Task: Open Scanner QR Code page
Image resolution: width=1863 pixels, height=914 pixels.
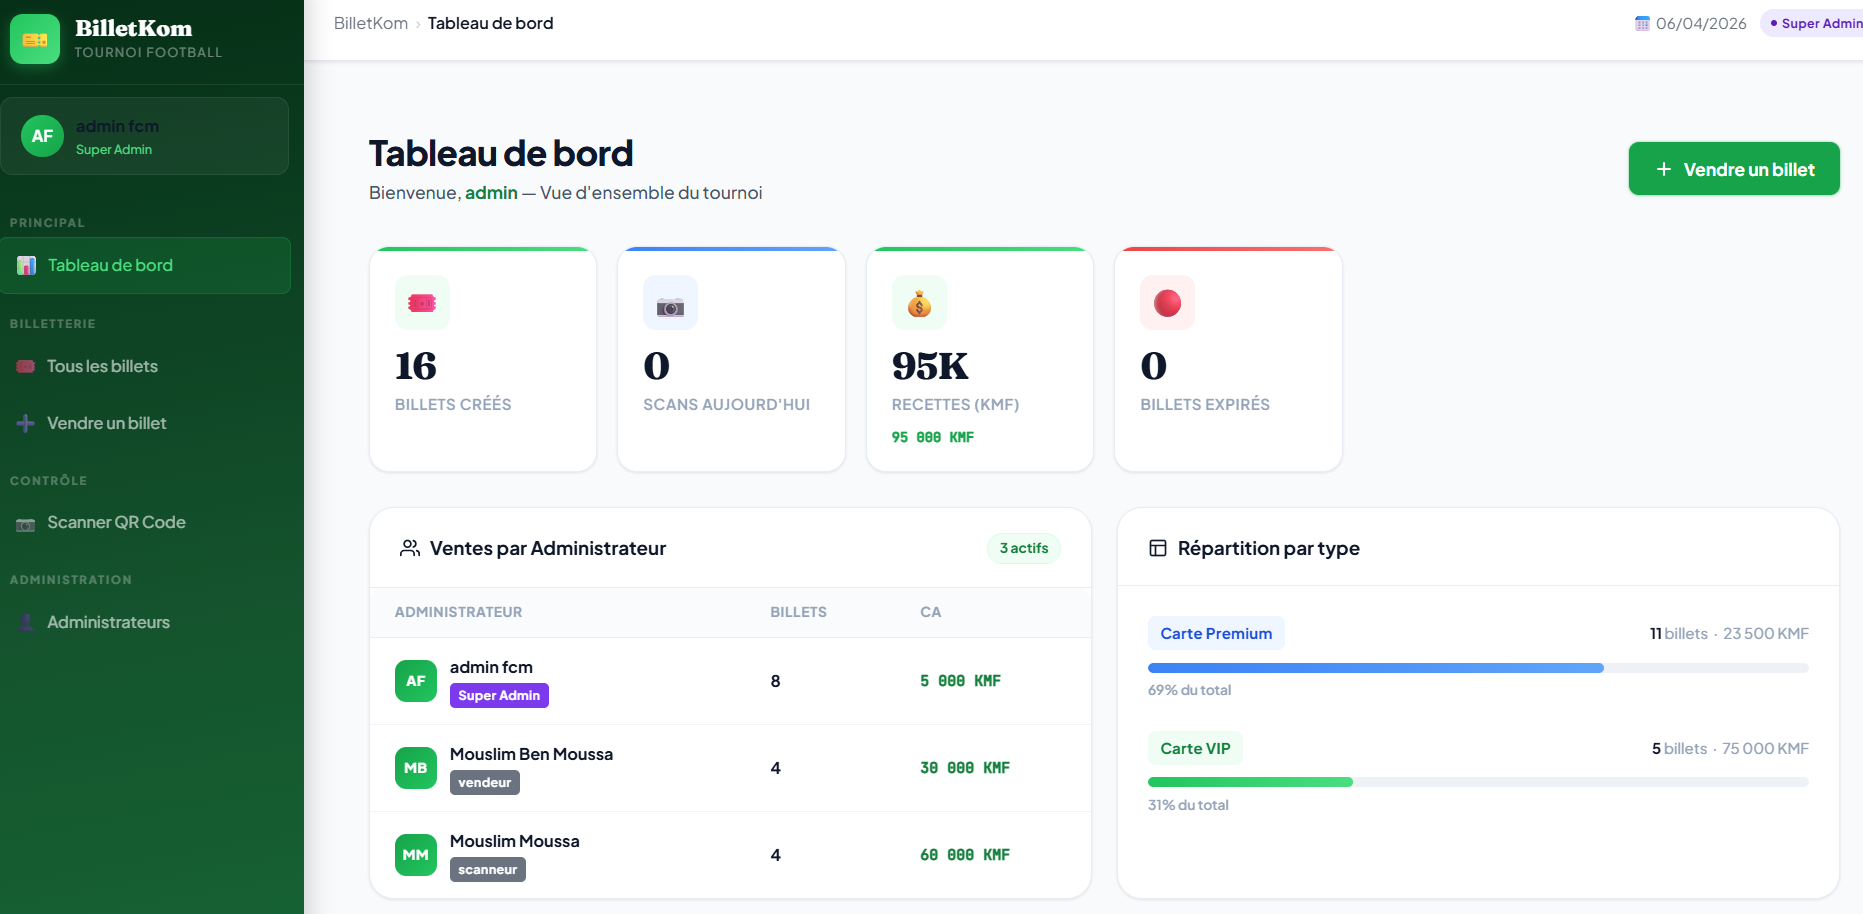Action: pos(146,522)
